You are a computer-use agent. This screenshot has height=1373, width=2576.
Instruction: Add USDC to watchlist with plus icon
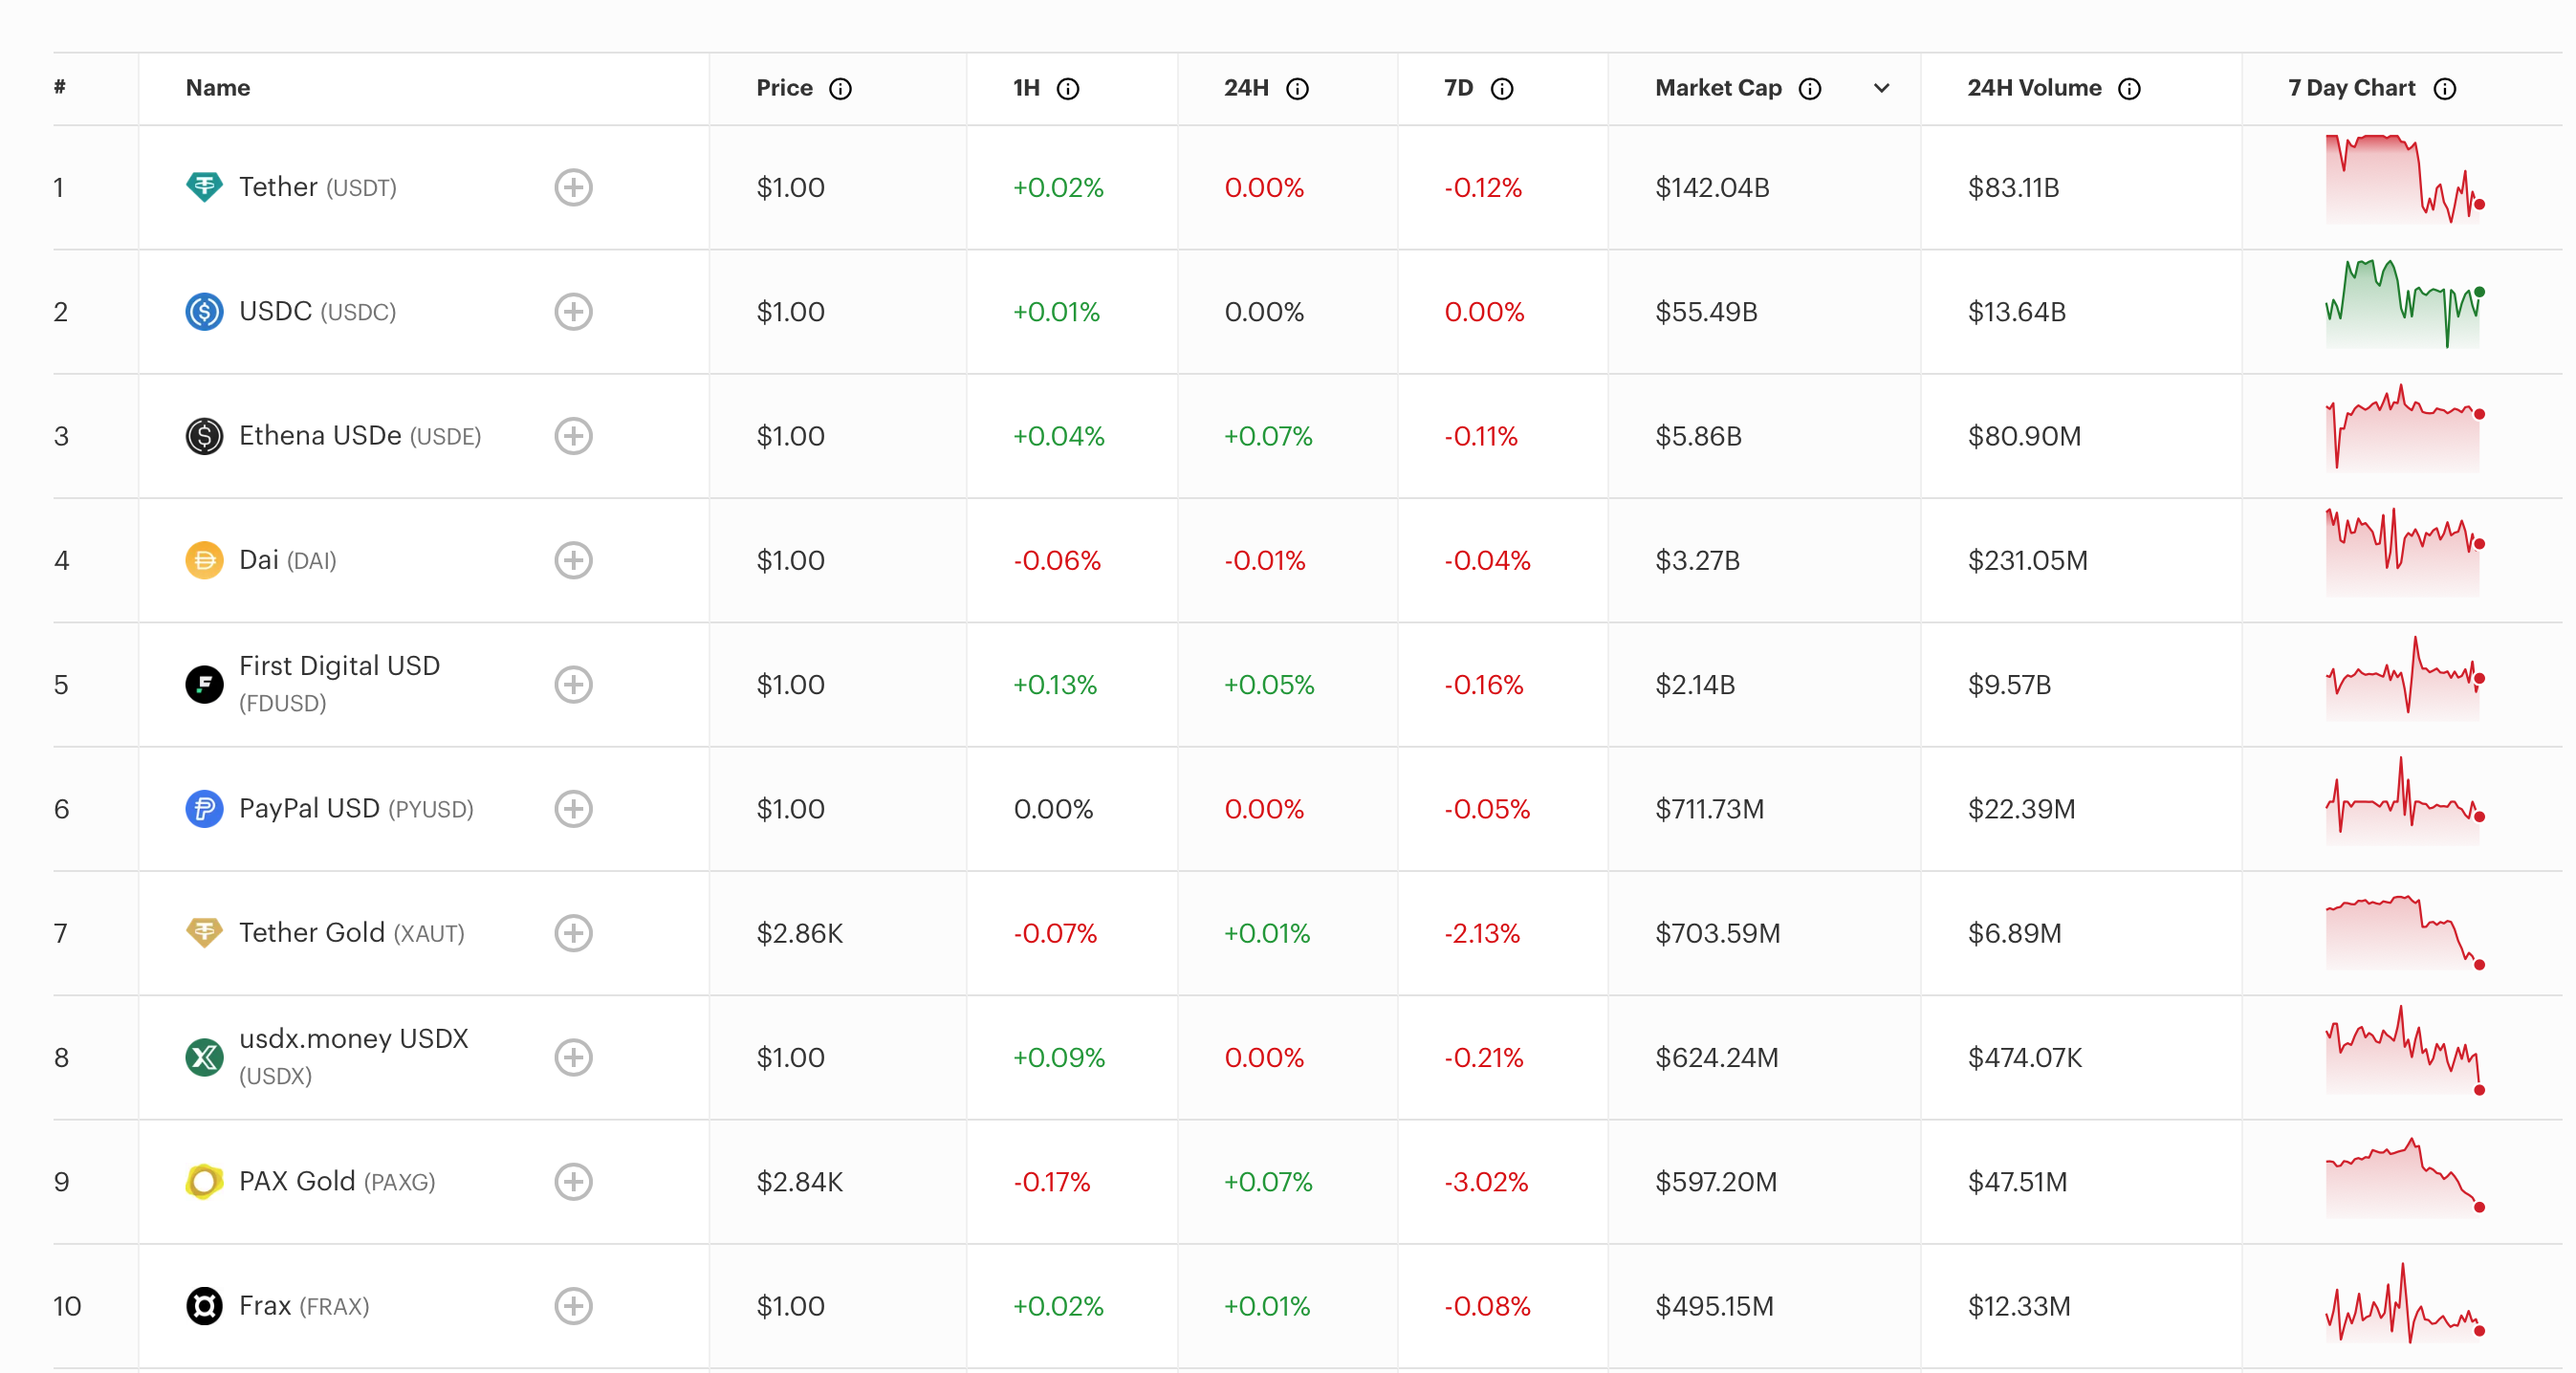[573, 311]
